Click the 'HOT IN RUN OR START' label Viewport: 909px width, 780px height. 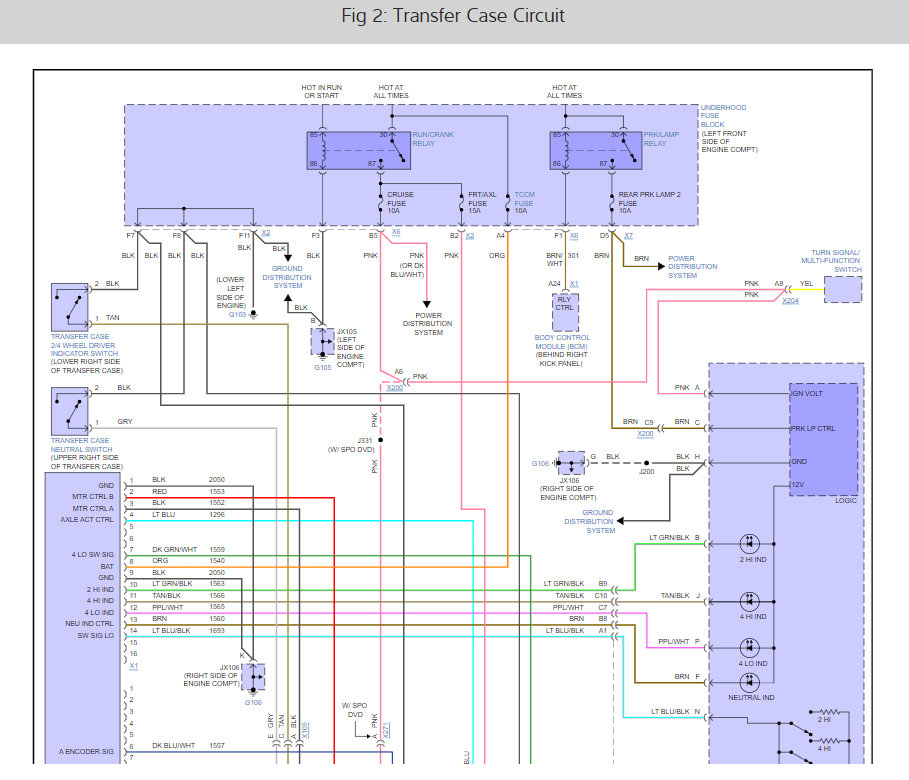click(322, 92)
